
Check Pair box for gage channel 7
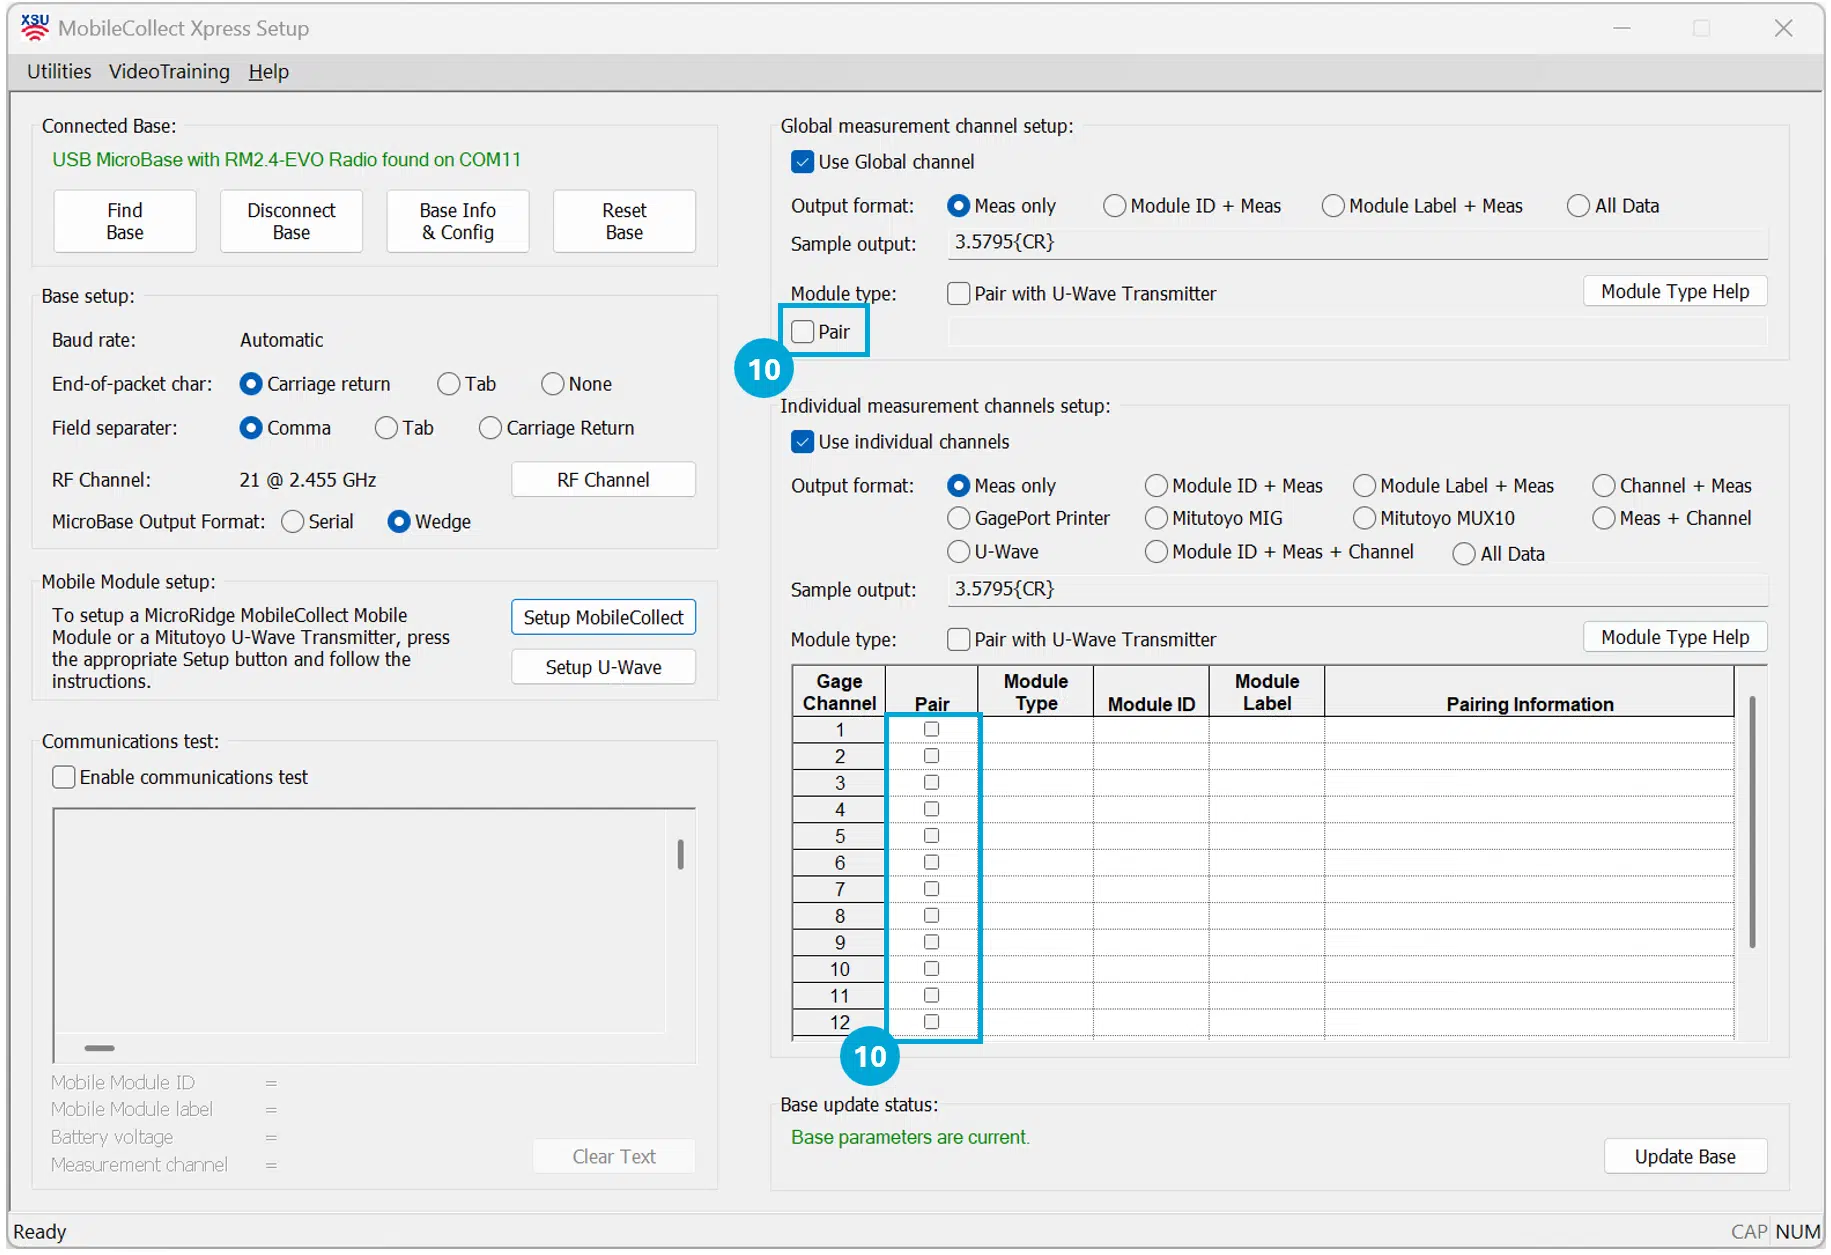coord(931,889)
